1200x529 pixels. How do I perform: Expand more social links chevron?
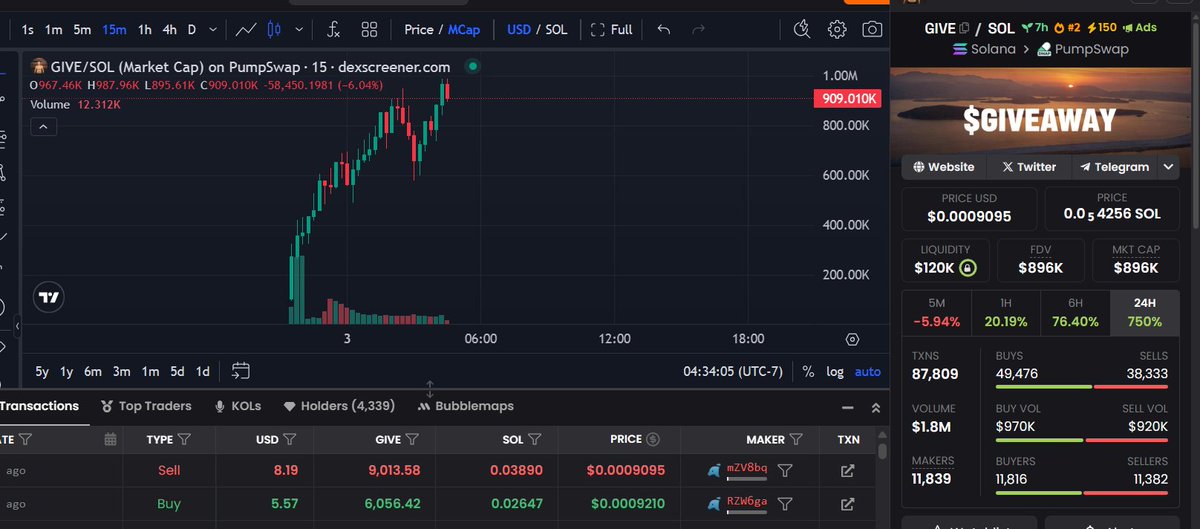tap(1168, 167)
